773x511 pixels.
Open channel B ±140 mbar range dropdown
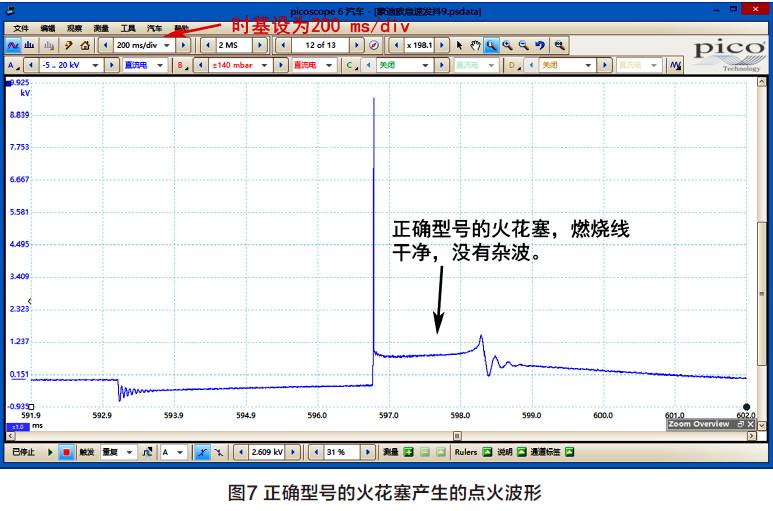tap(265, 65)
